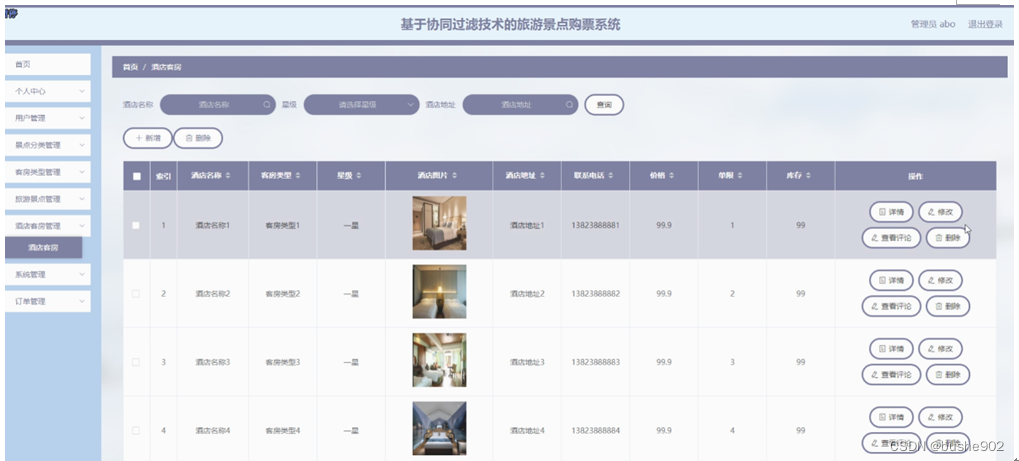Select 酒店客房 submenu item in sidebar
Viewport: 1019px width, 461px height.
pyautogui.click(x=44, y=248)
